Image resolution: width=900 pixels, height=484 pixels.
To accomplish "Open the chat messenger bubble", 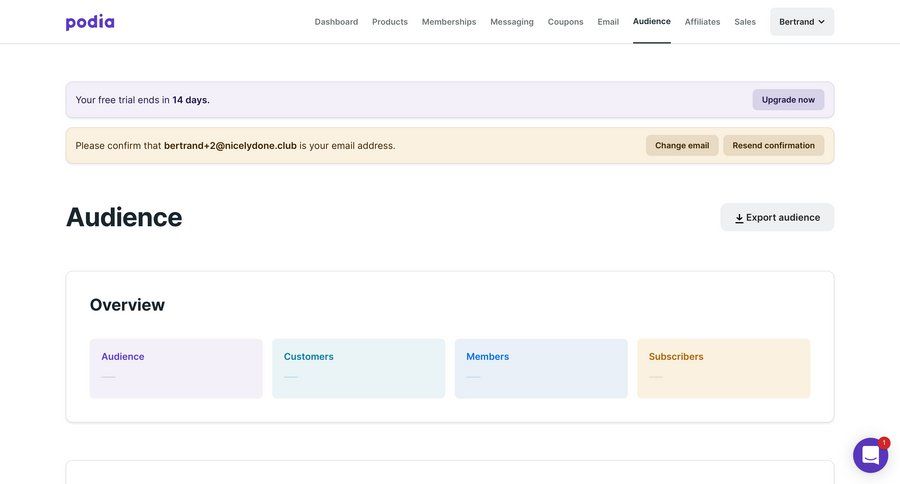I will (870, 455).
